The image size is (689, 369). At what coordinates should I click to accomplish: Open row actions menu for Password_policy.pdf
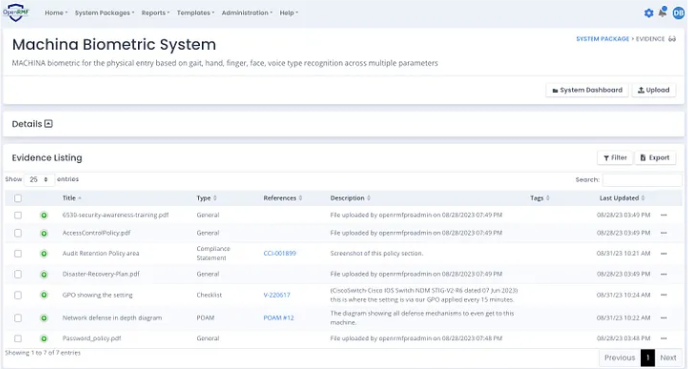point(664,338)
